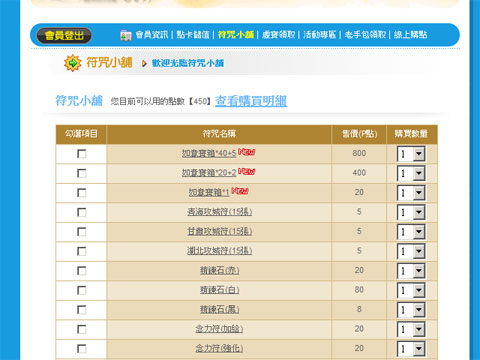
Task: Tick the checkbox for 如意寶箱*20+2
Action: coord(81,173)
